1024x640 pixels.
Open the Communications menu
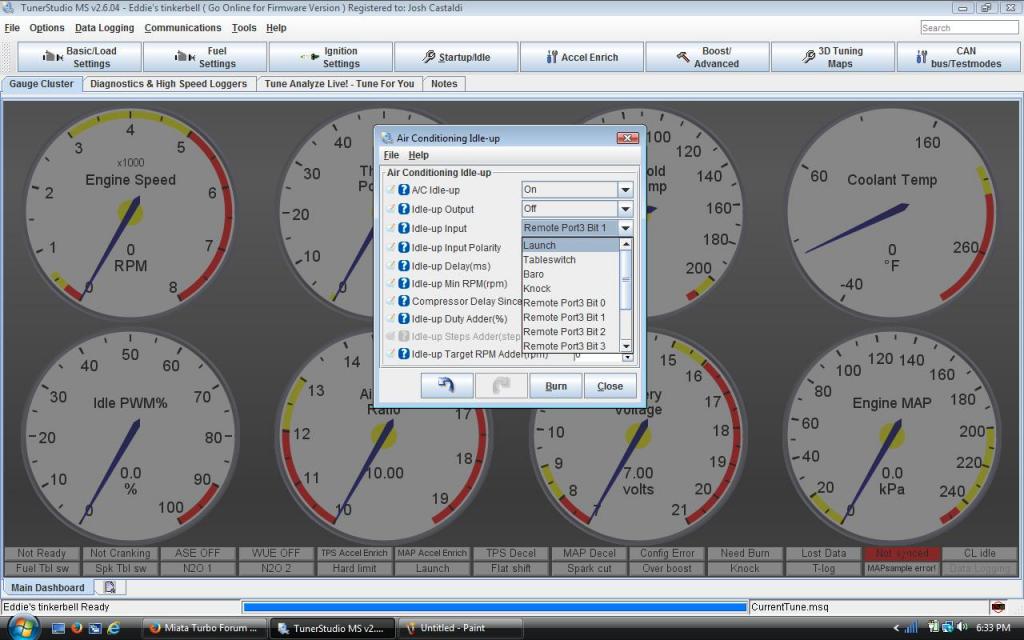pos(183,28)
